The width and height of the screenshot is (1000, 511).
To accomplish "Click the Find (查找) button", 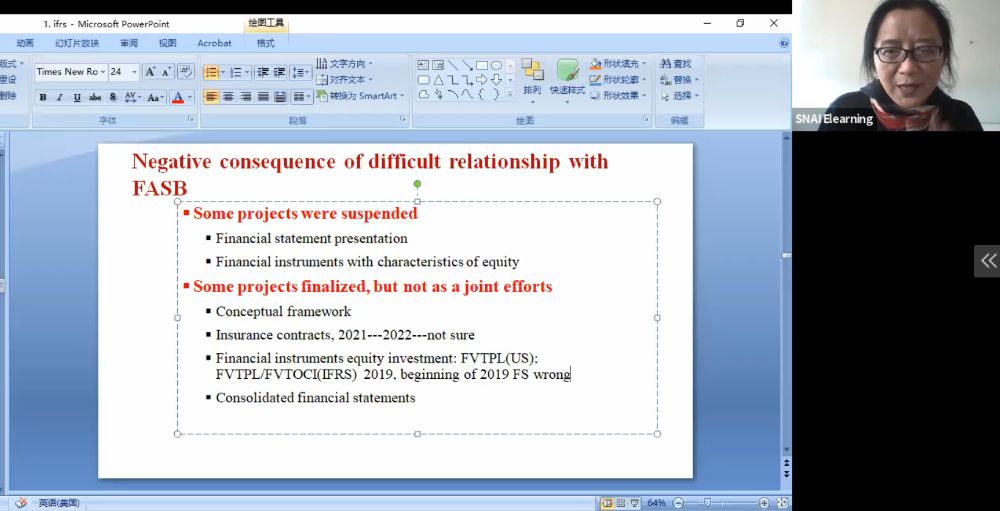I will pos(676,64).
